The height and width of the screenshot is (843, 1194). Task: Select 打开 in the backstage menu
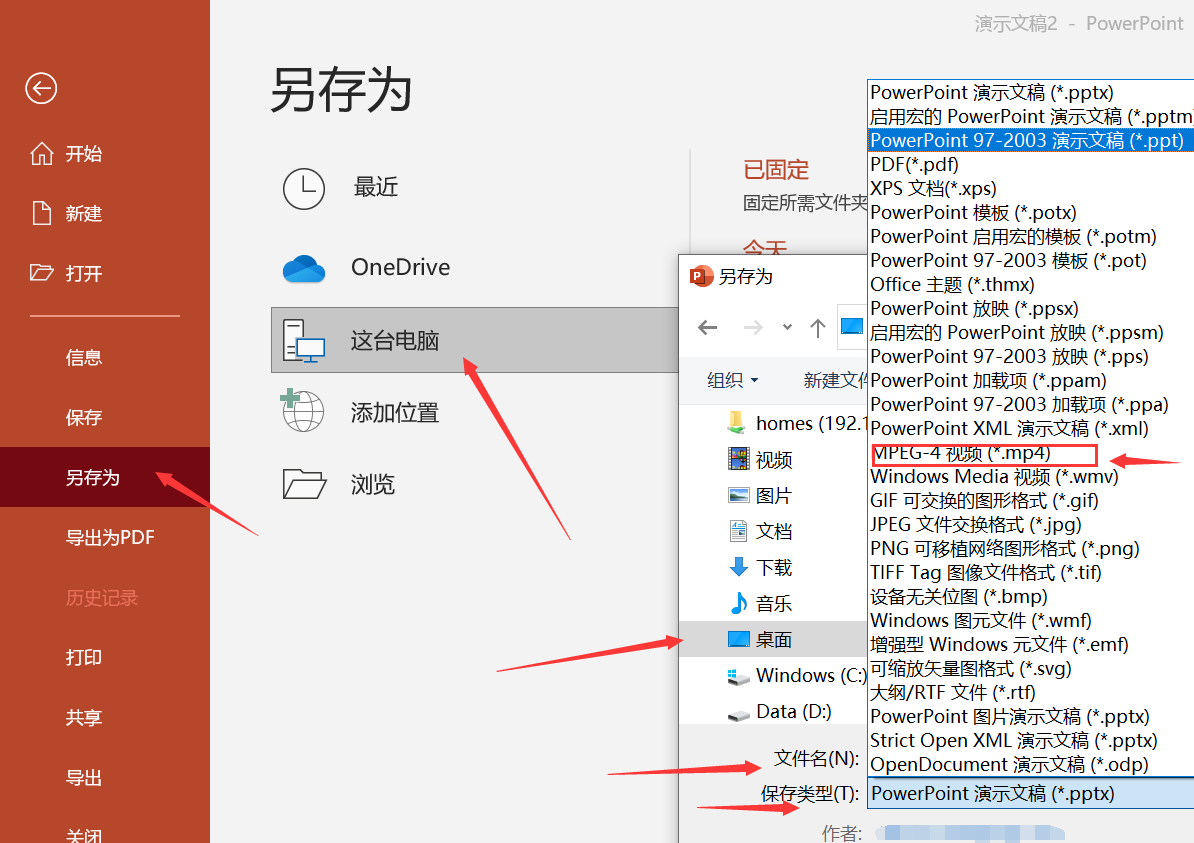[84, 273]
